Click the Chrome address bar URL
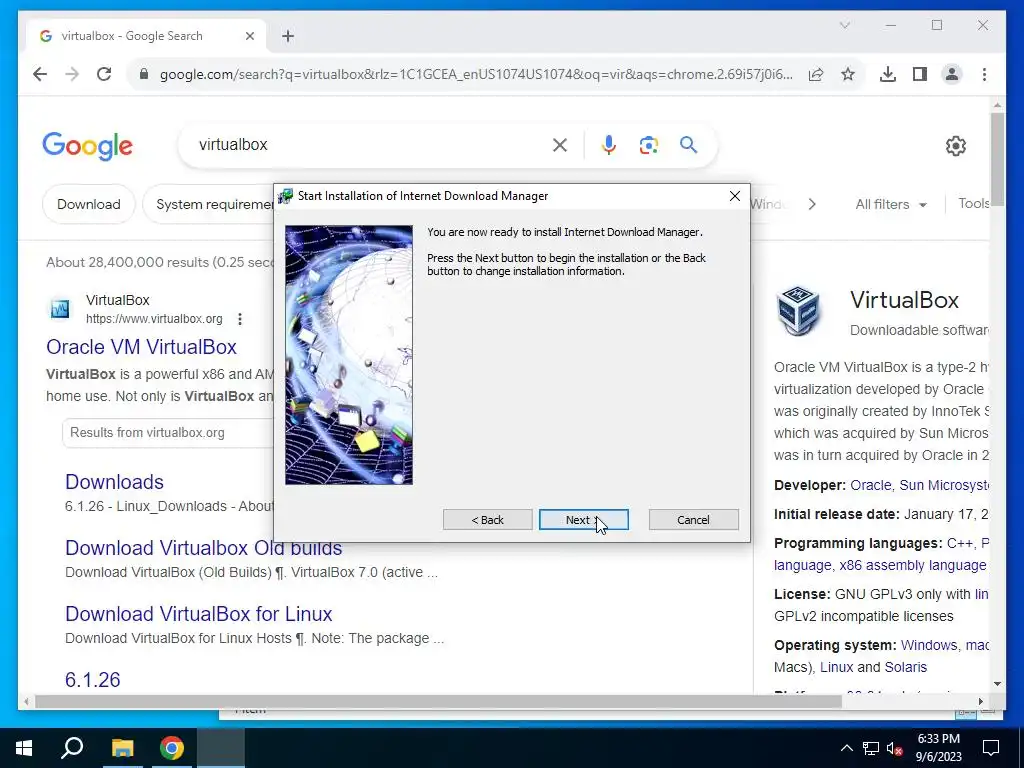This screenshot has width=1024, height=768. (475, 74)
